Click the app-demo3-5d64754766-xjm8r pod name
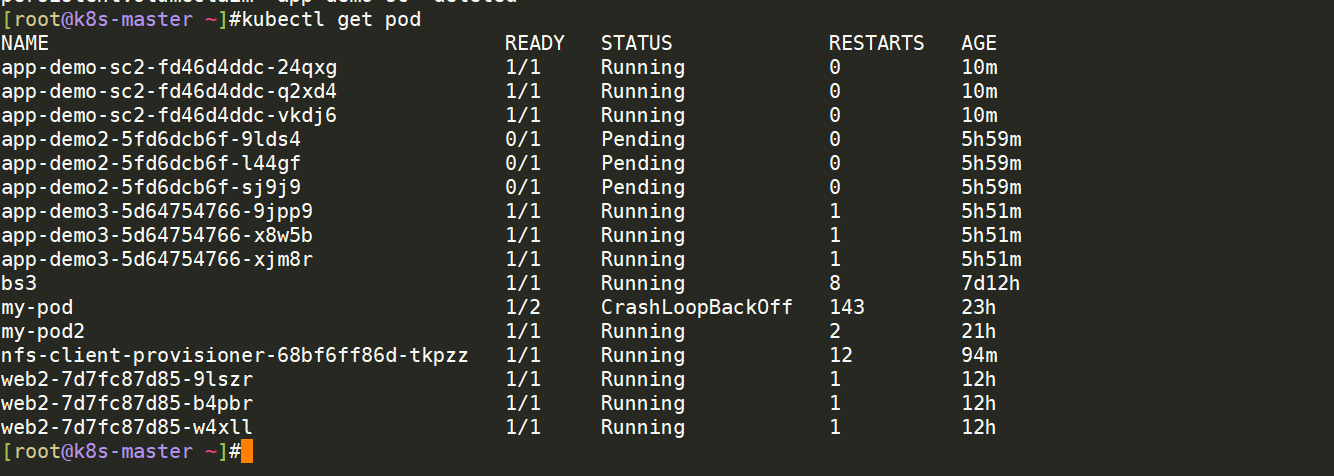1334x476 pixels. pos(157,260)
